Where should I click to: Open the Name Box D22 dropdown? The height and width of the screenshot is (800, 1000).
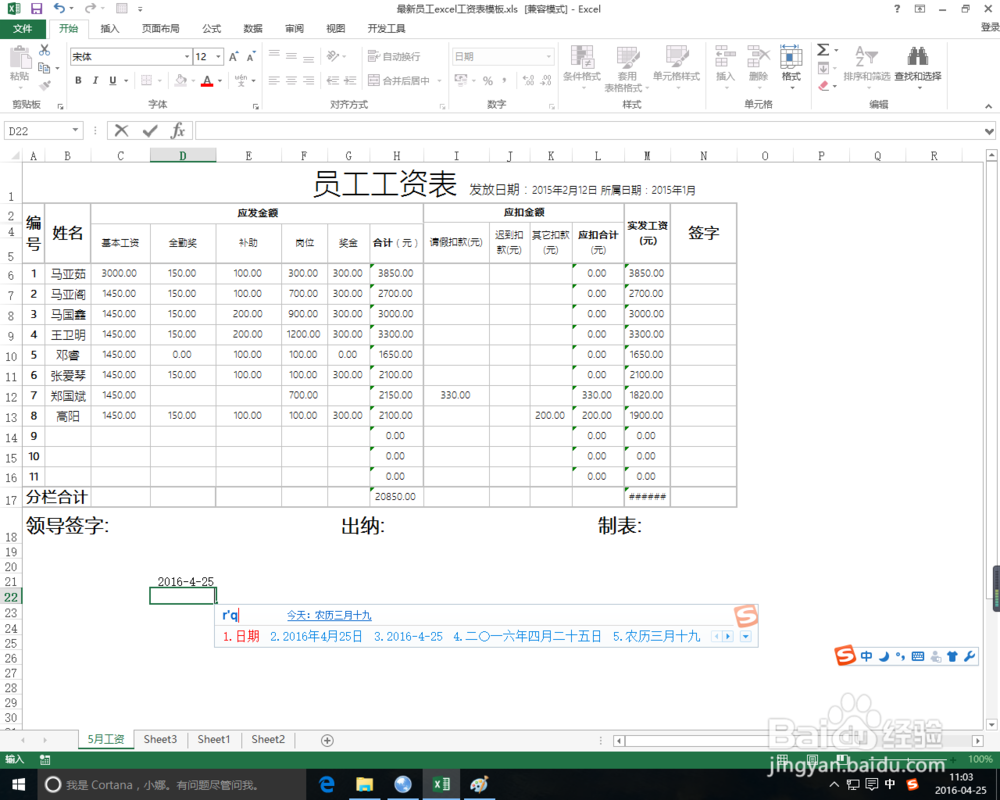point(75,131)
